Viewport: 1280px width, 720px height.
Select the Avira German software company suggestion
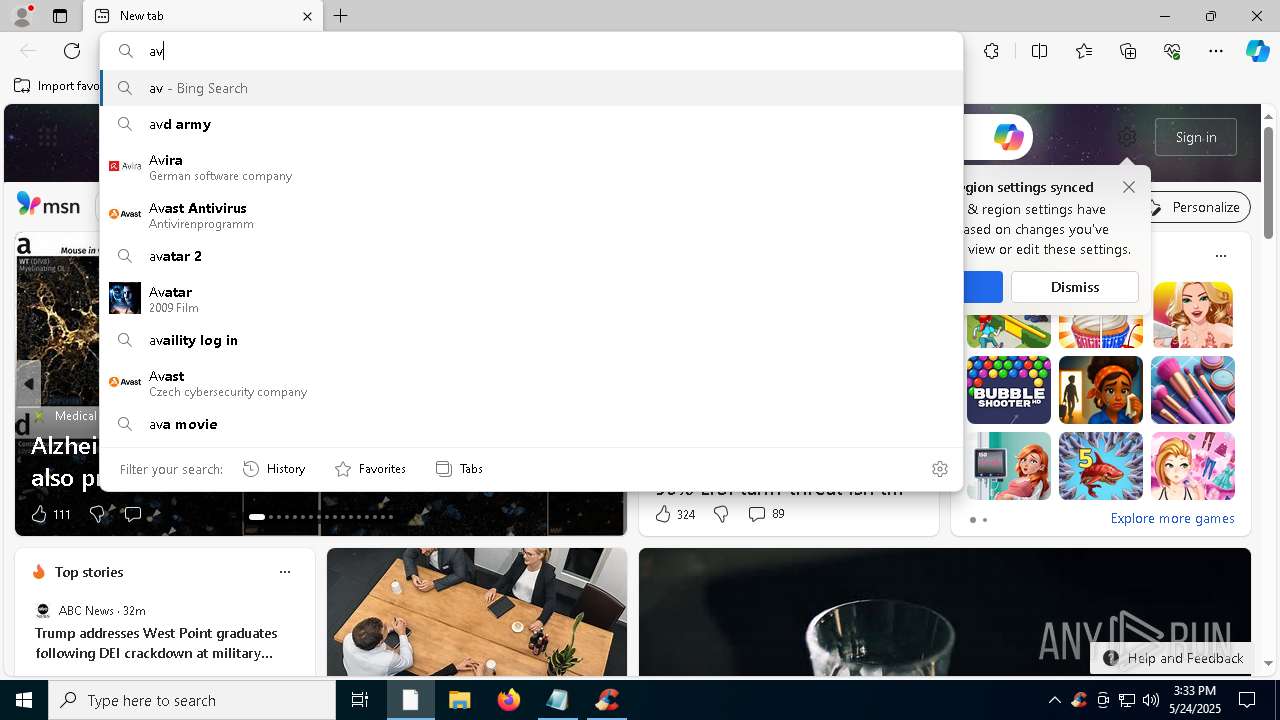click(532, 167)
